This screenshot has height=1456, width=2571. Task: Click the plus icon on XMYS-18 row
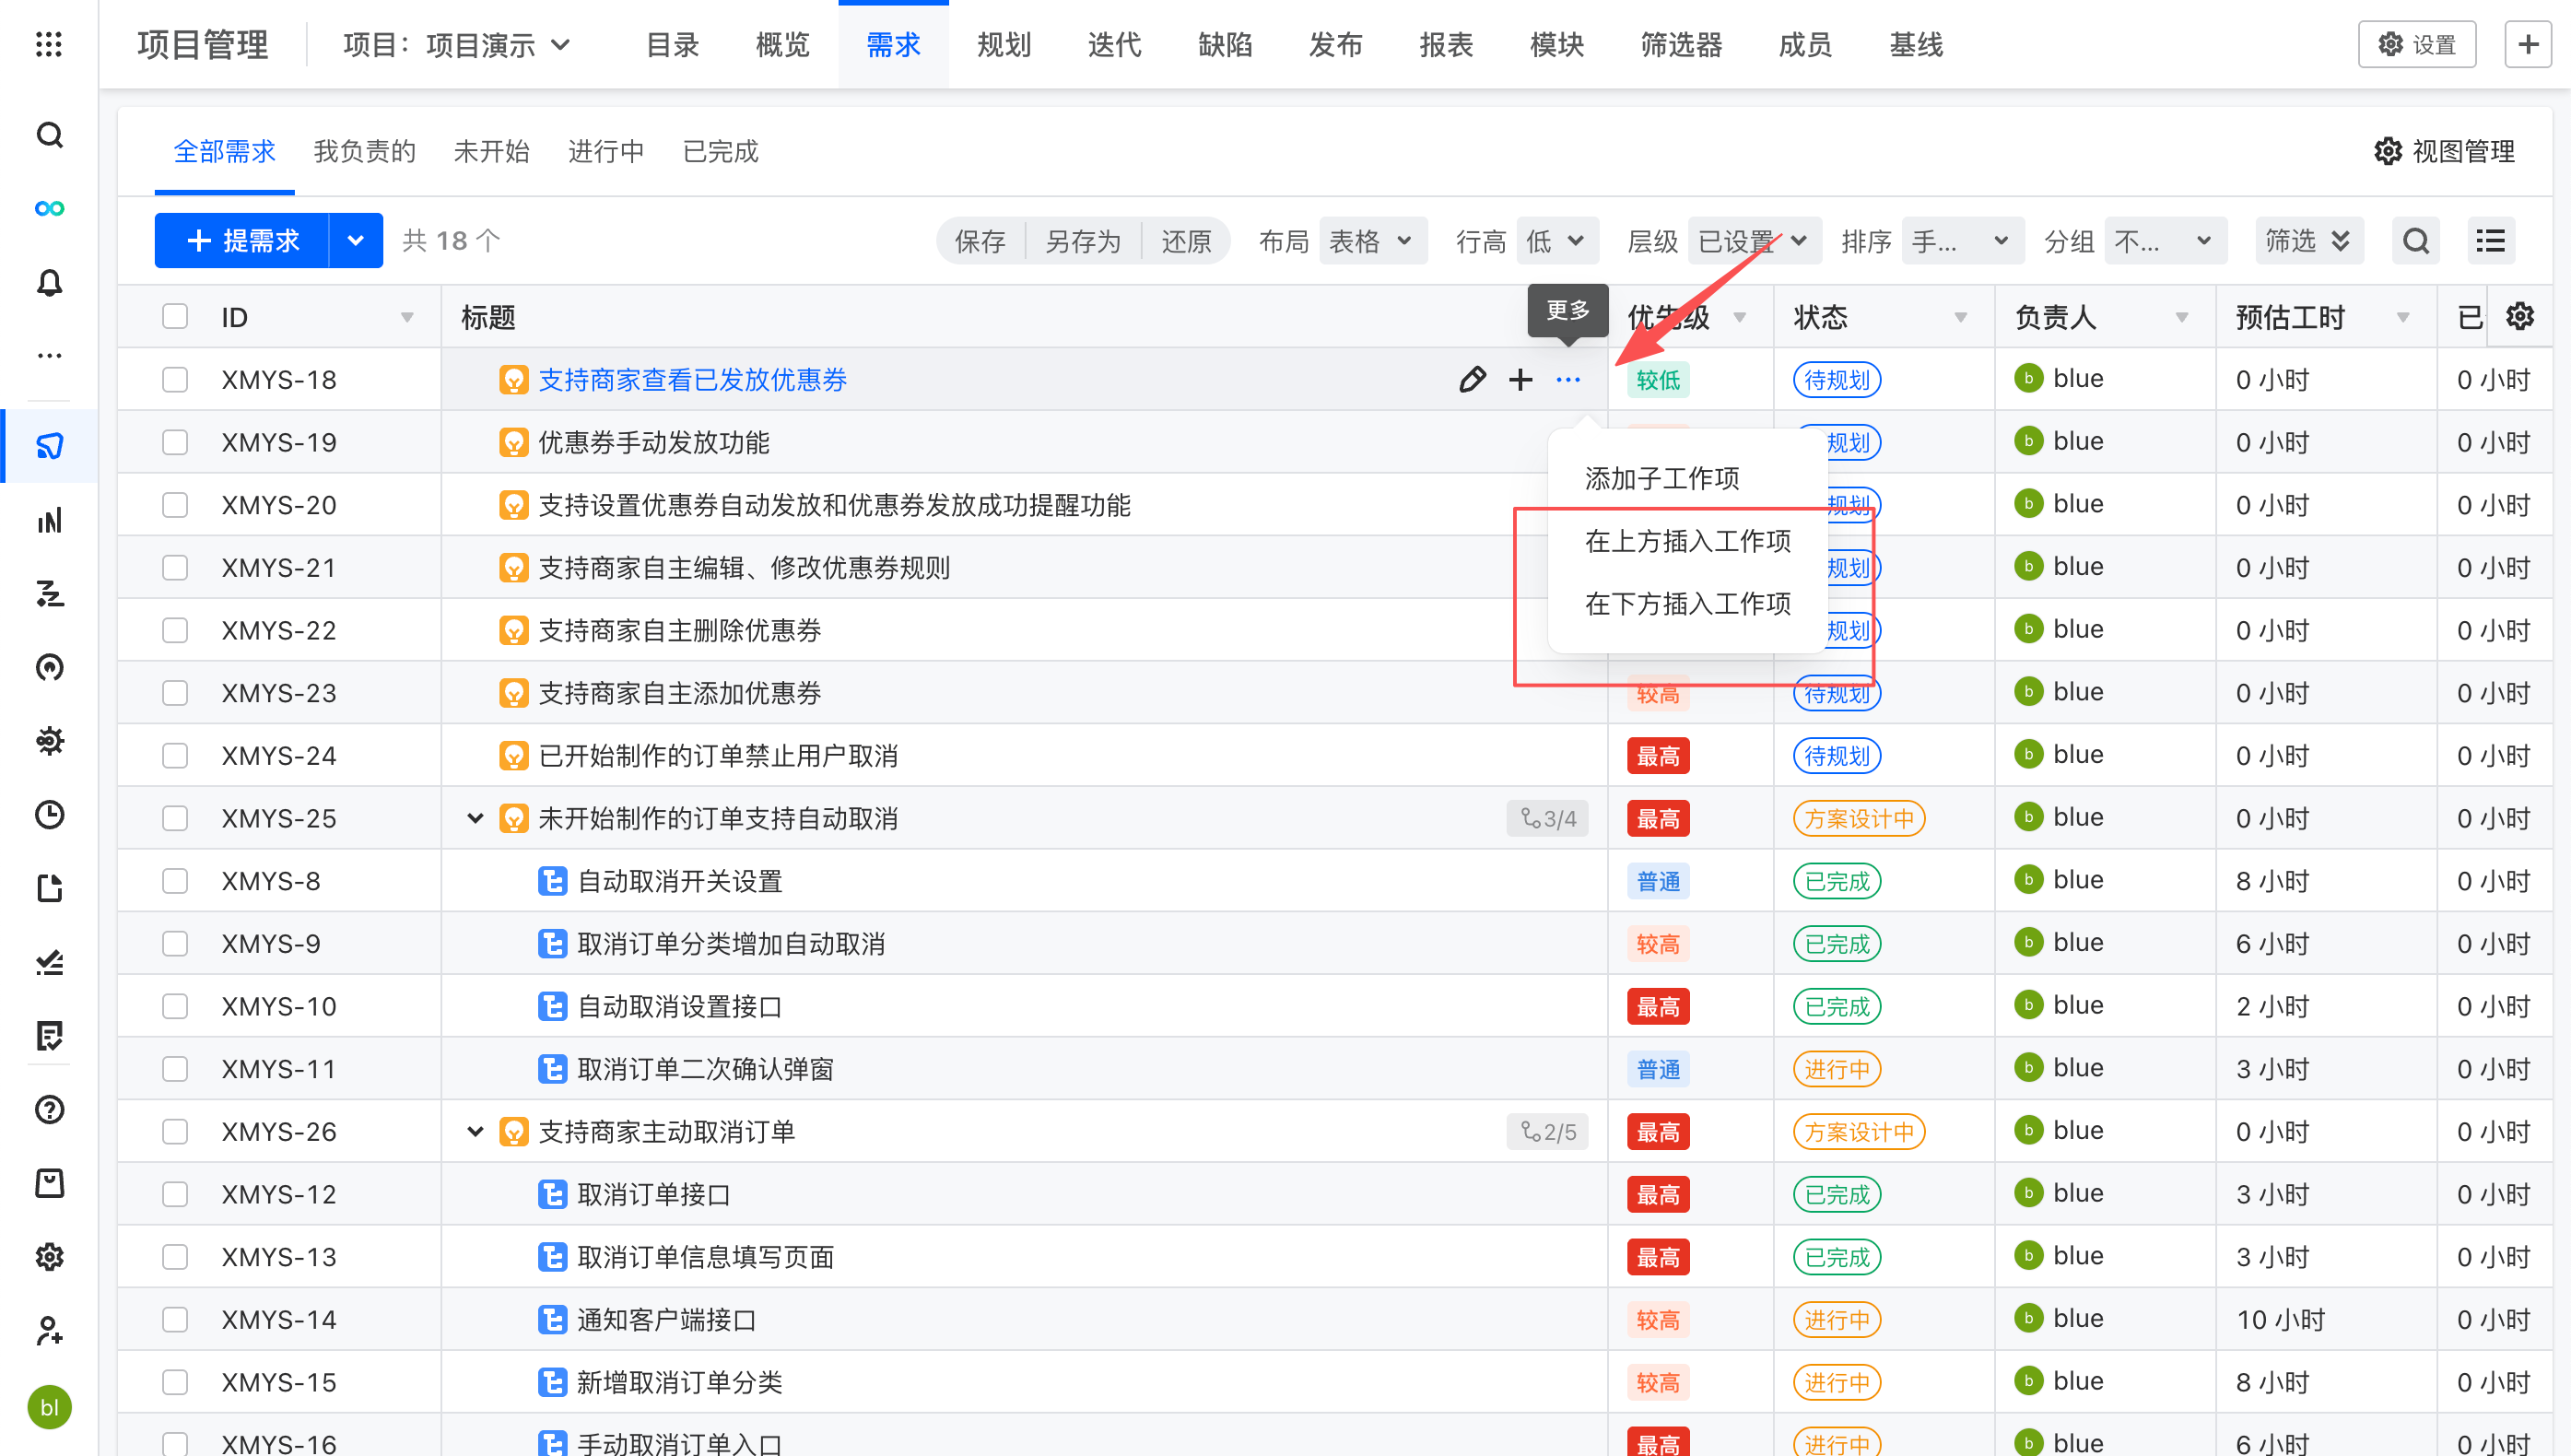tap(1520, 380)
